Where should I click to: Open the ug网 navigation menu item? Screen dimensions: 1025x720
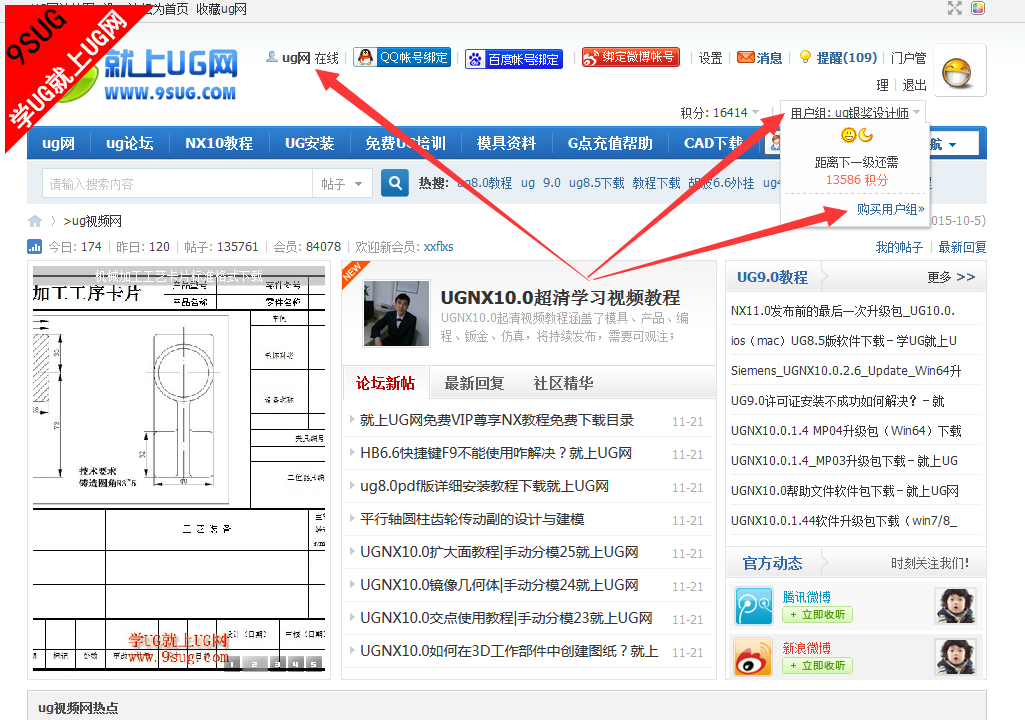tap(58, 143)
